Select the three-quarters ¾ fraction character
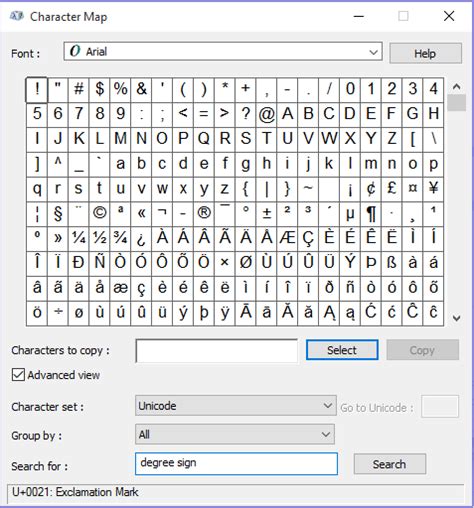 click(120, 238)
